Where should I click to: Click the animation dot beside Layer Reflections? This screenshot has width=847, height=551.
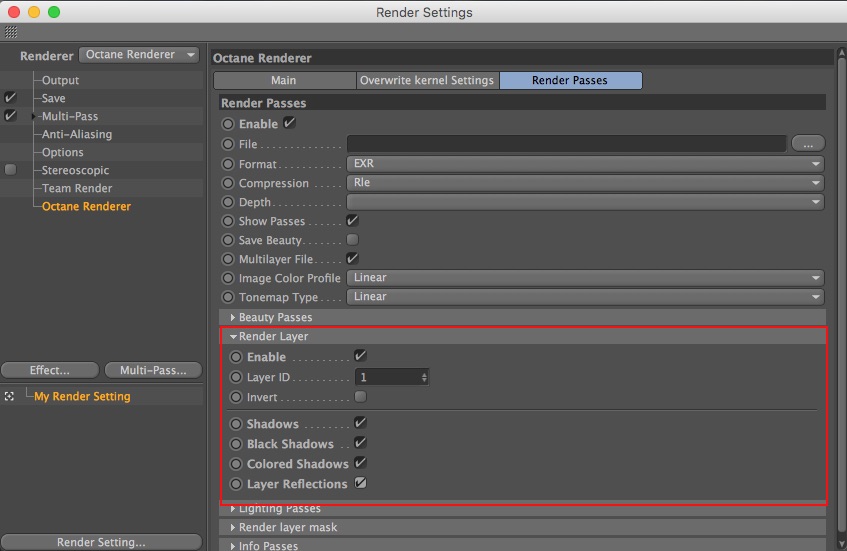click(236, 484)
